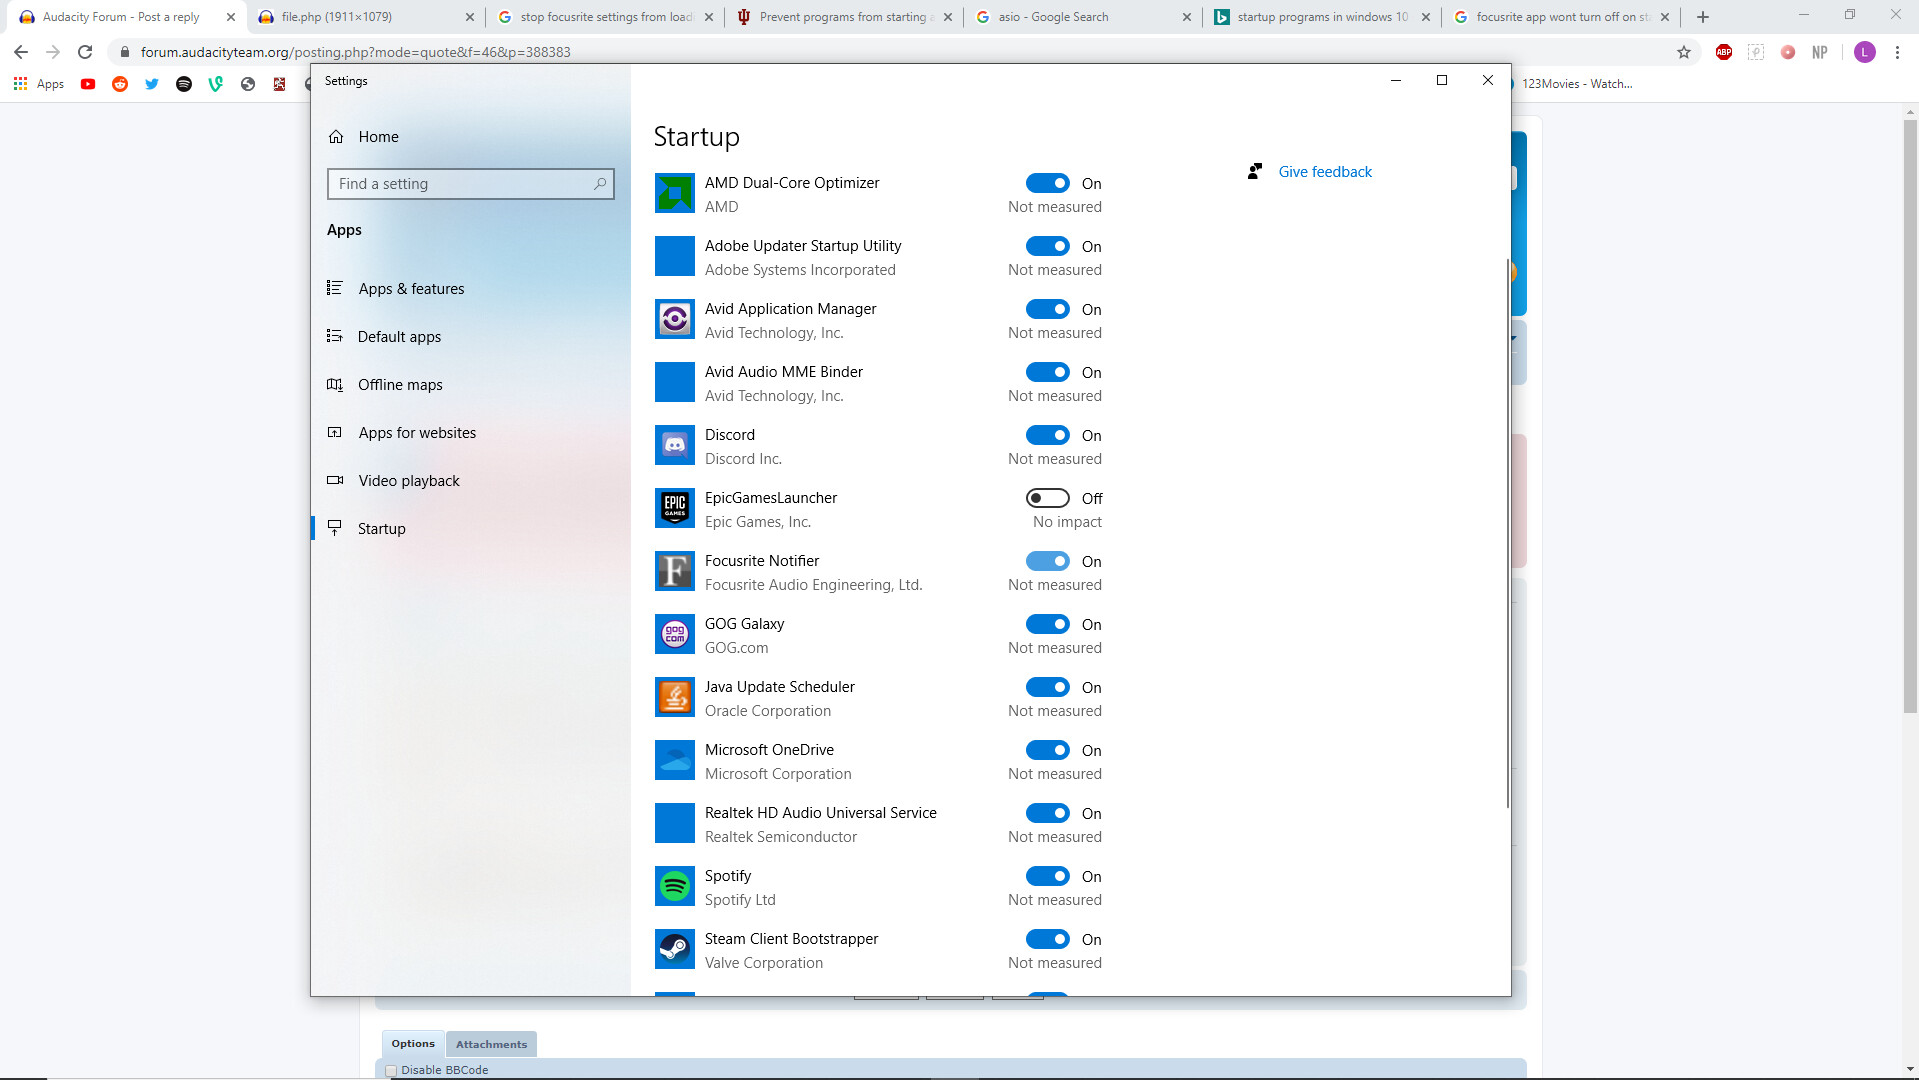Open Offline maps settings
Viewport: 1919px width, 1080px height.
pyautogui.click(x=470, y=385)
